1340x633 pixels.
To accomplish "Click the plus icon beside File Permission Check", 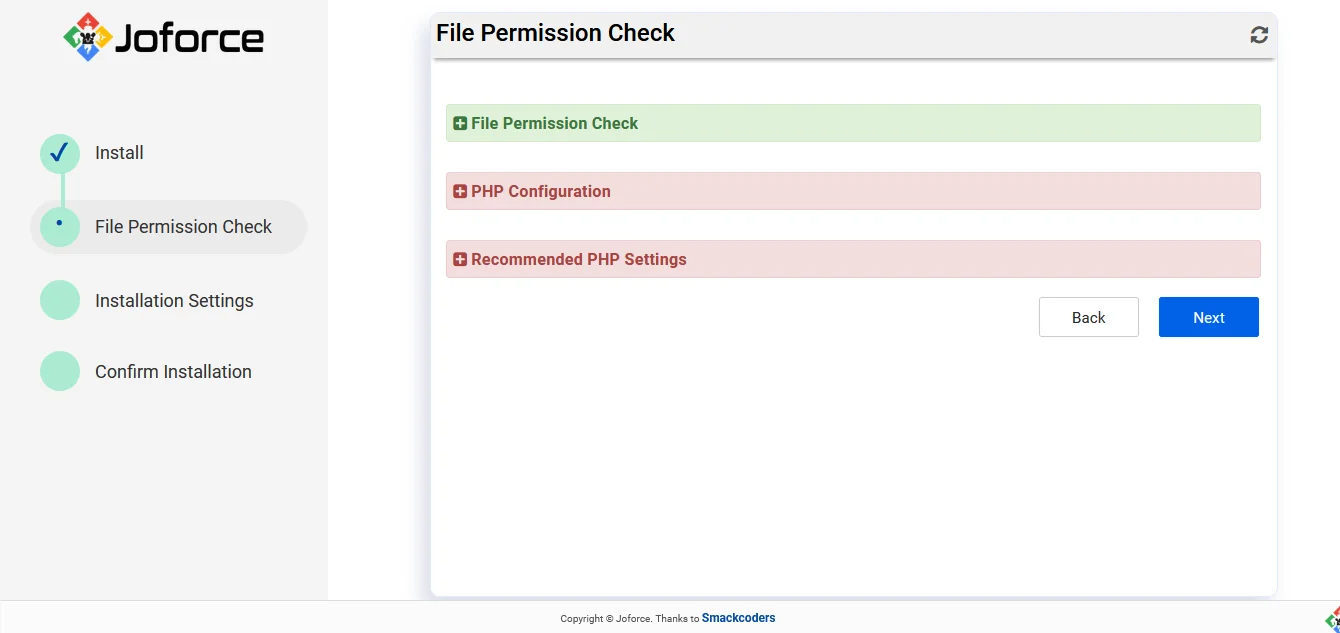I will [x=460, y=124].
